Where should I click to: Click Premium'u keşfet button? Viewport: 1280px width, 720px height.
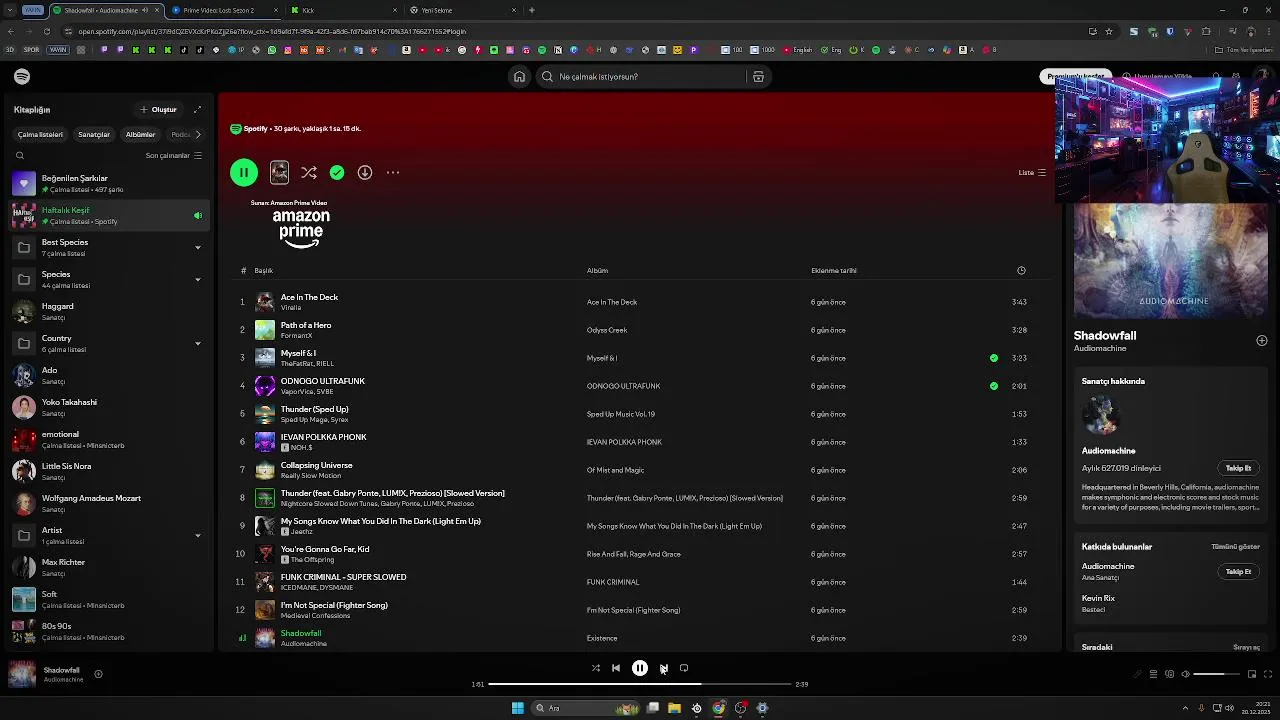[1077, 77]
